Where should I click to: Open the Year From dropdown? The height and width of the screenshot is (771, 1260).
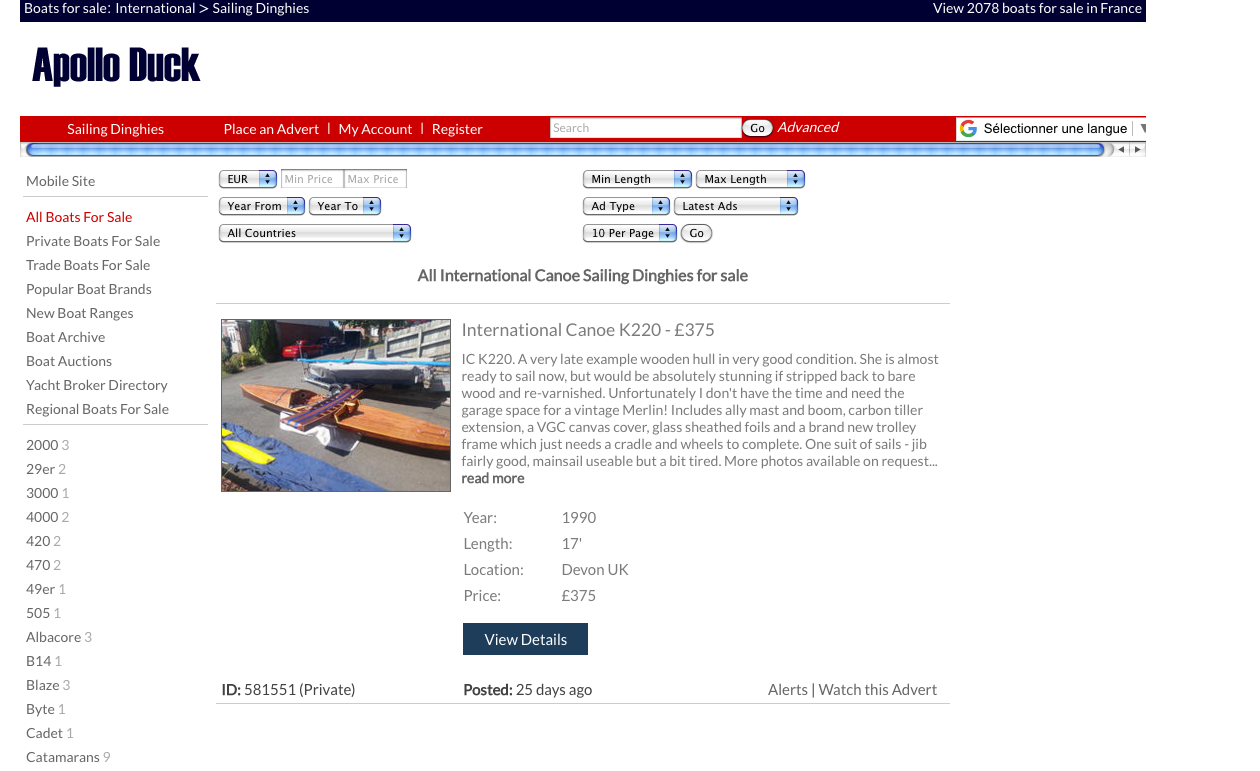[x=262, y=206]
